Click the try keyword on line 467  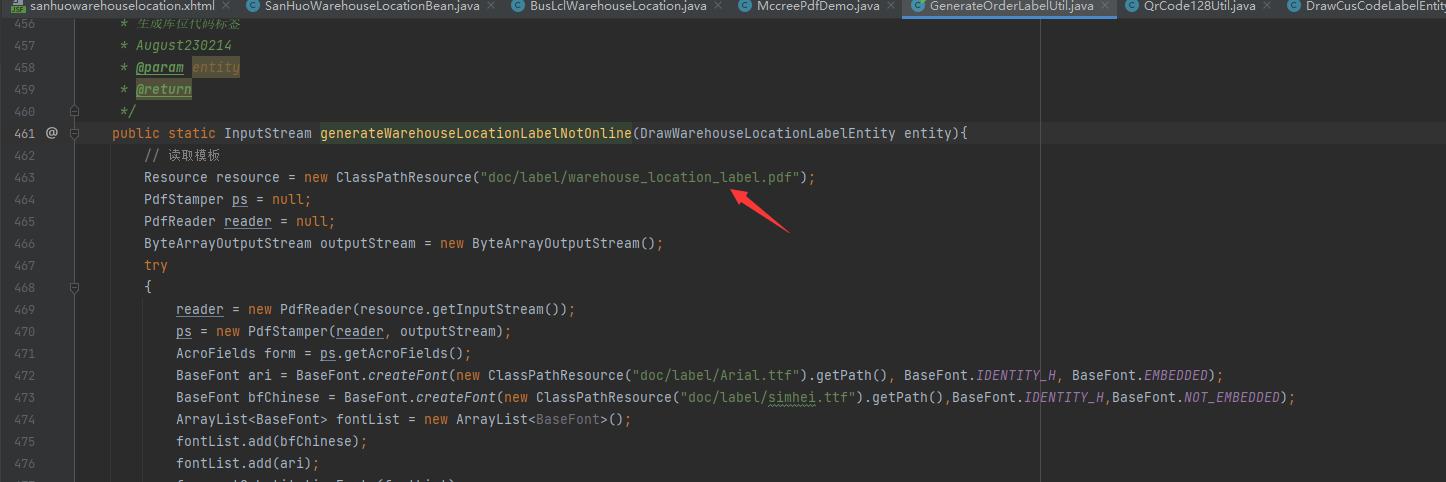[x=156, y=265]
